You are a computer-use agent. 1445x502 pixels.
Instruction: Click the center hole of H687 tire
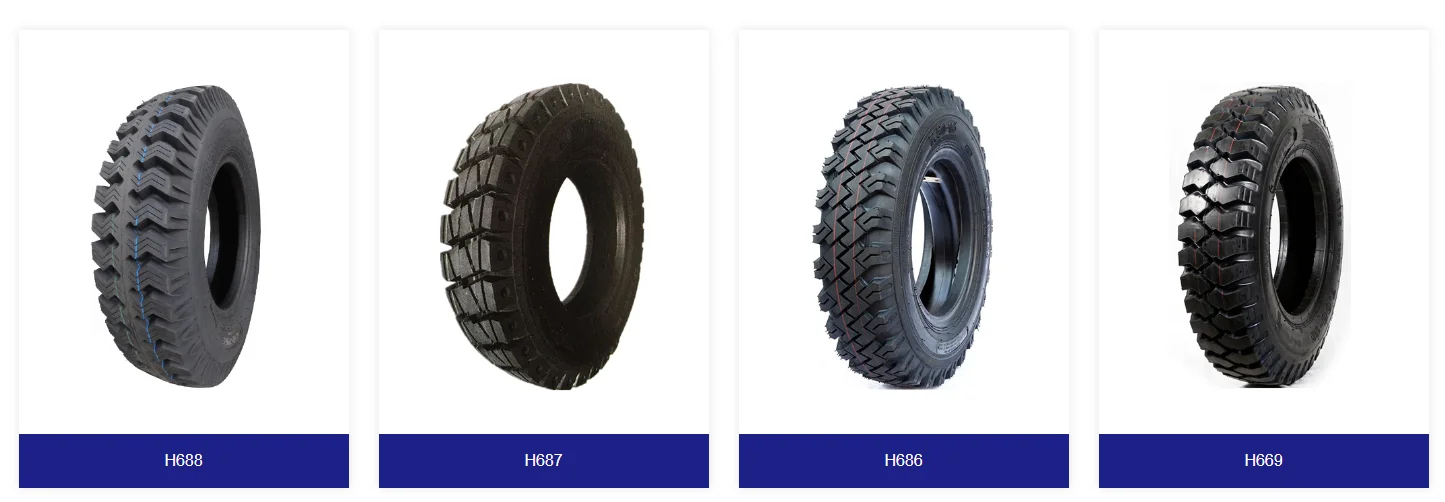[570, 240]
